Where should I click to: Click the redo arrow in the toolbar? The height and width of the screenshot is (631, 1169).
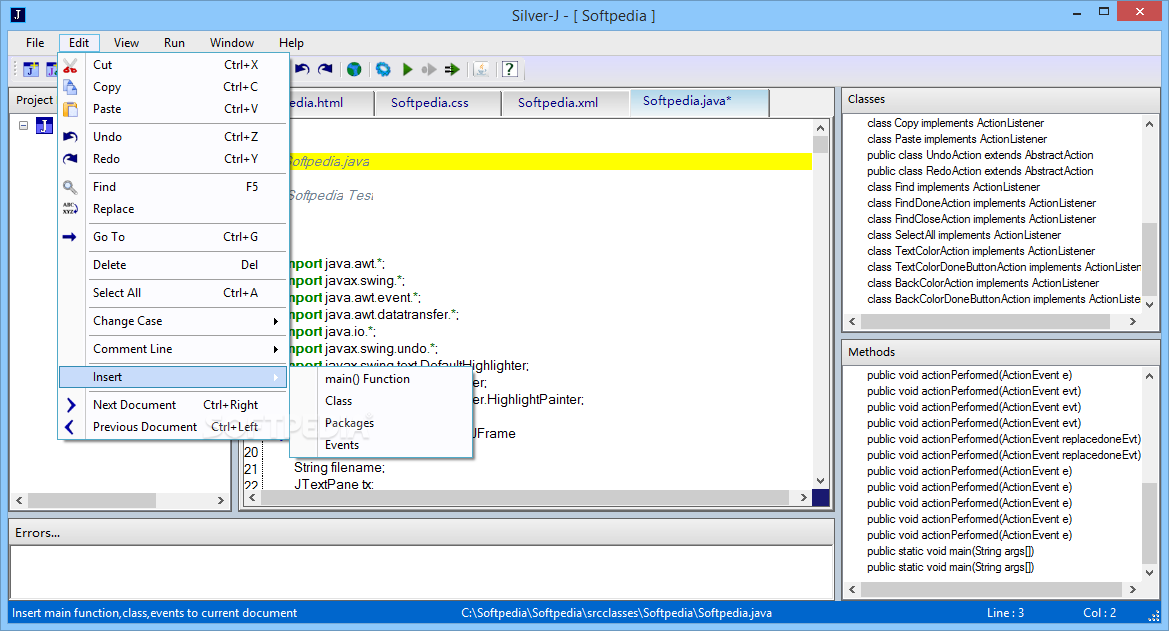pos(325,69)
